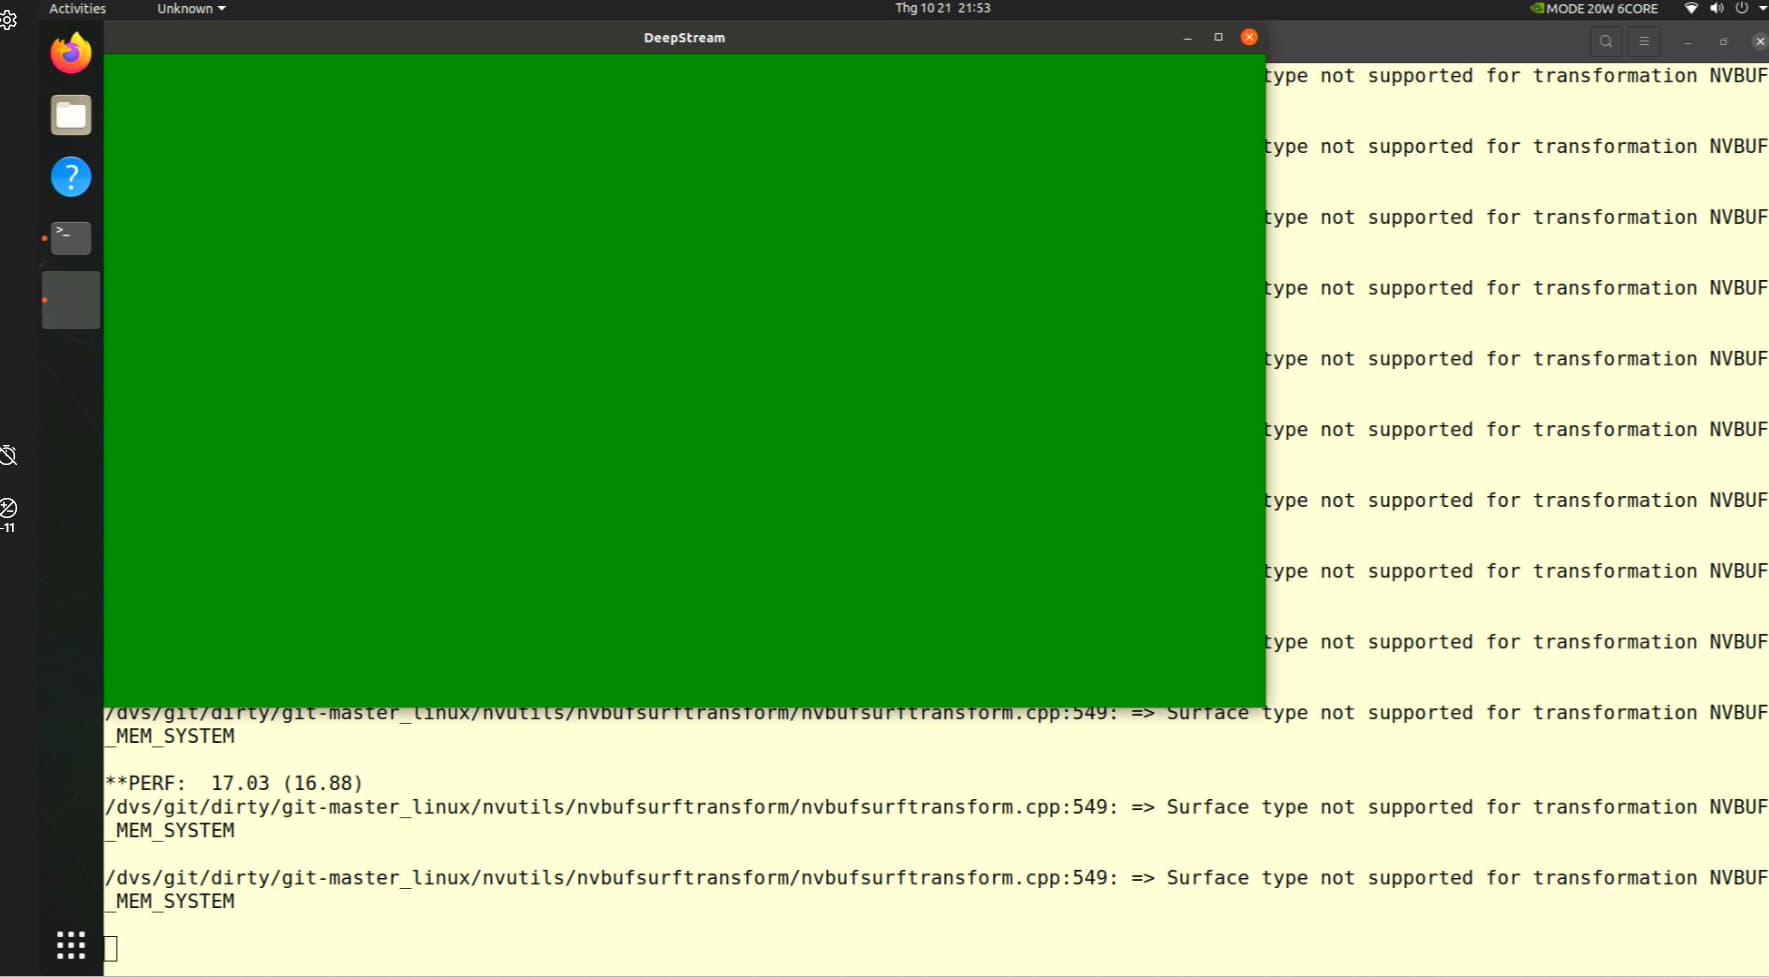Open the Activities overview
The image size is (1769, 978).
point(78,8)
